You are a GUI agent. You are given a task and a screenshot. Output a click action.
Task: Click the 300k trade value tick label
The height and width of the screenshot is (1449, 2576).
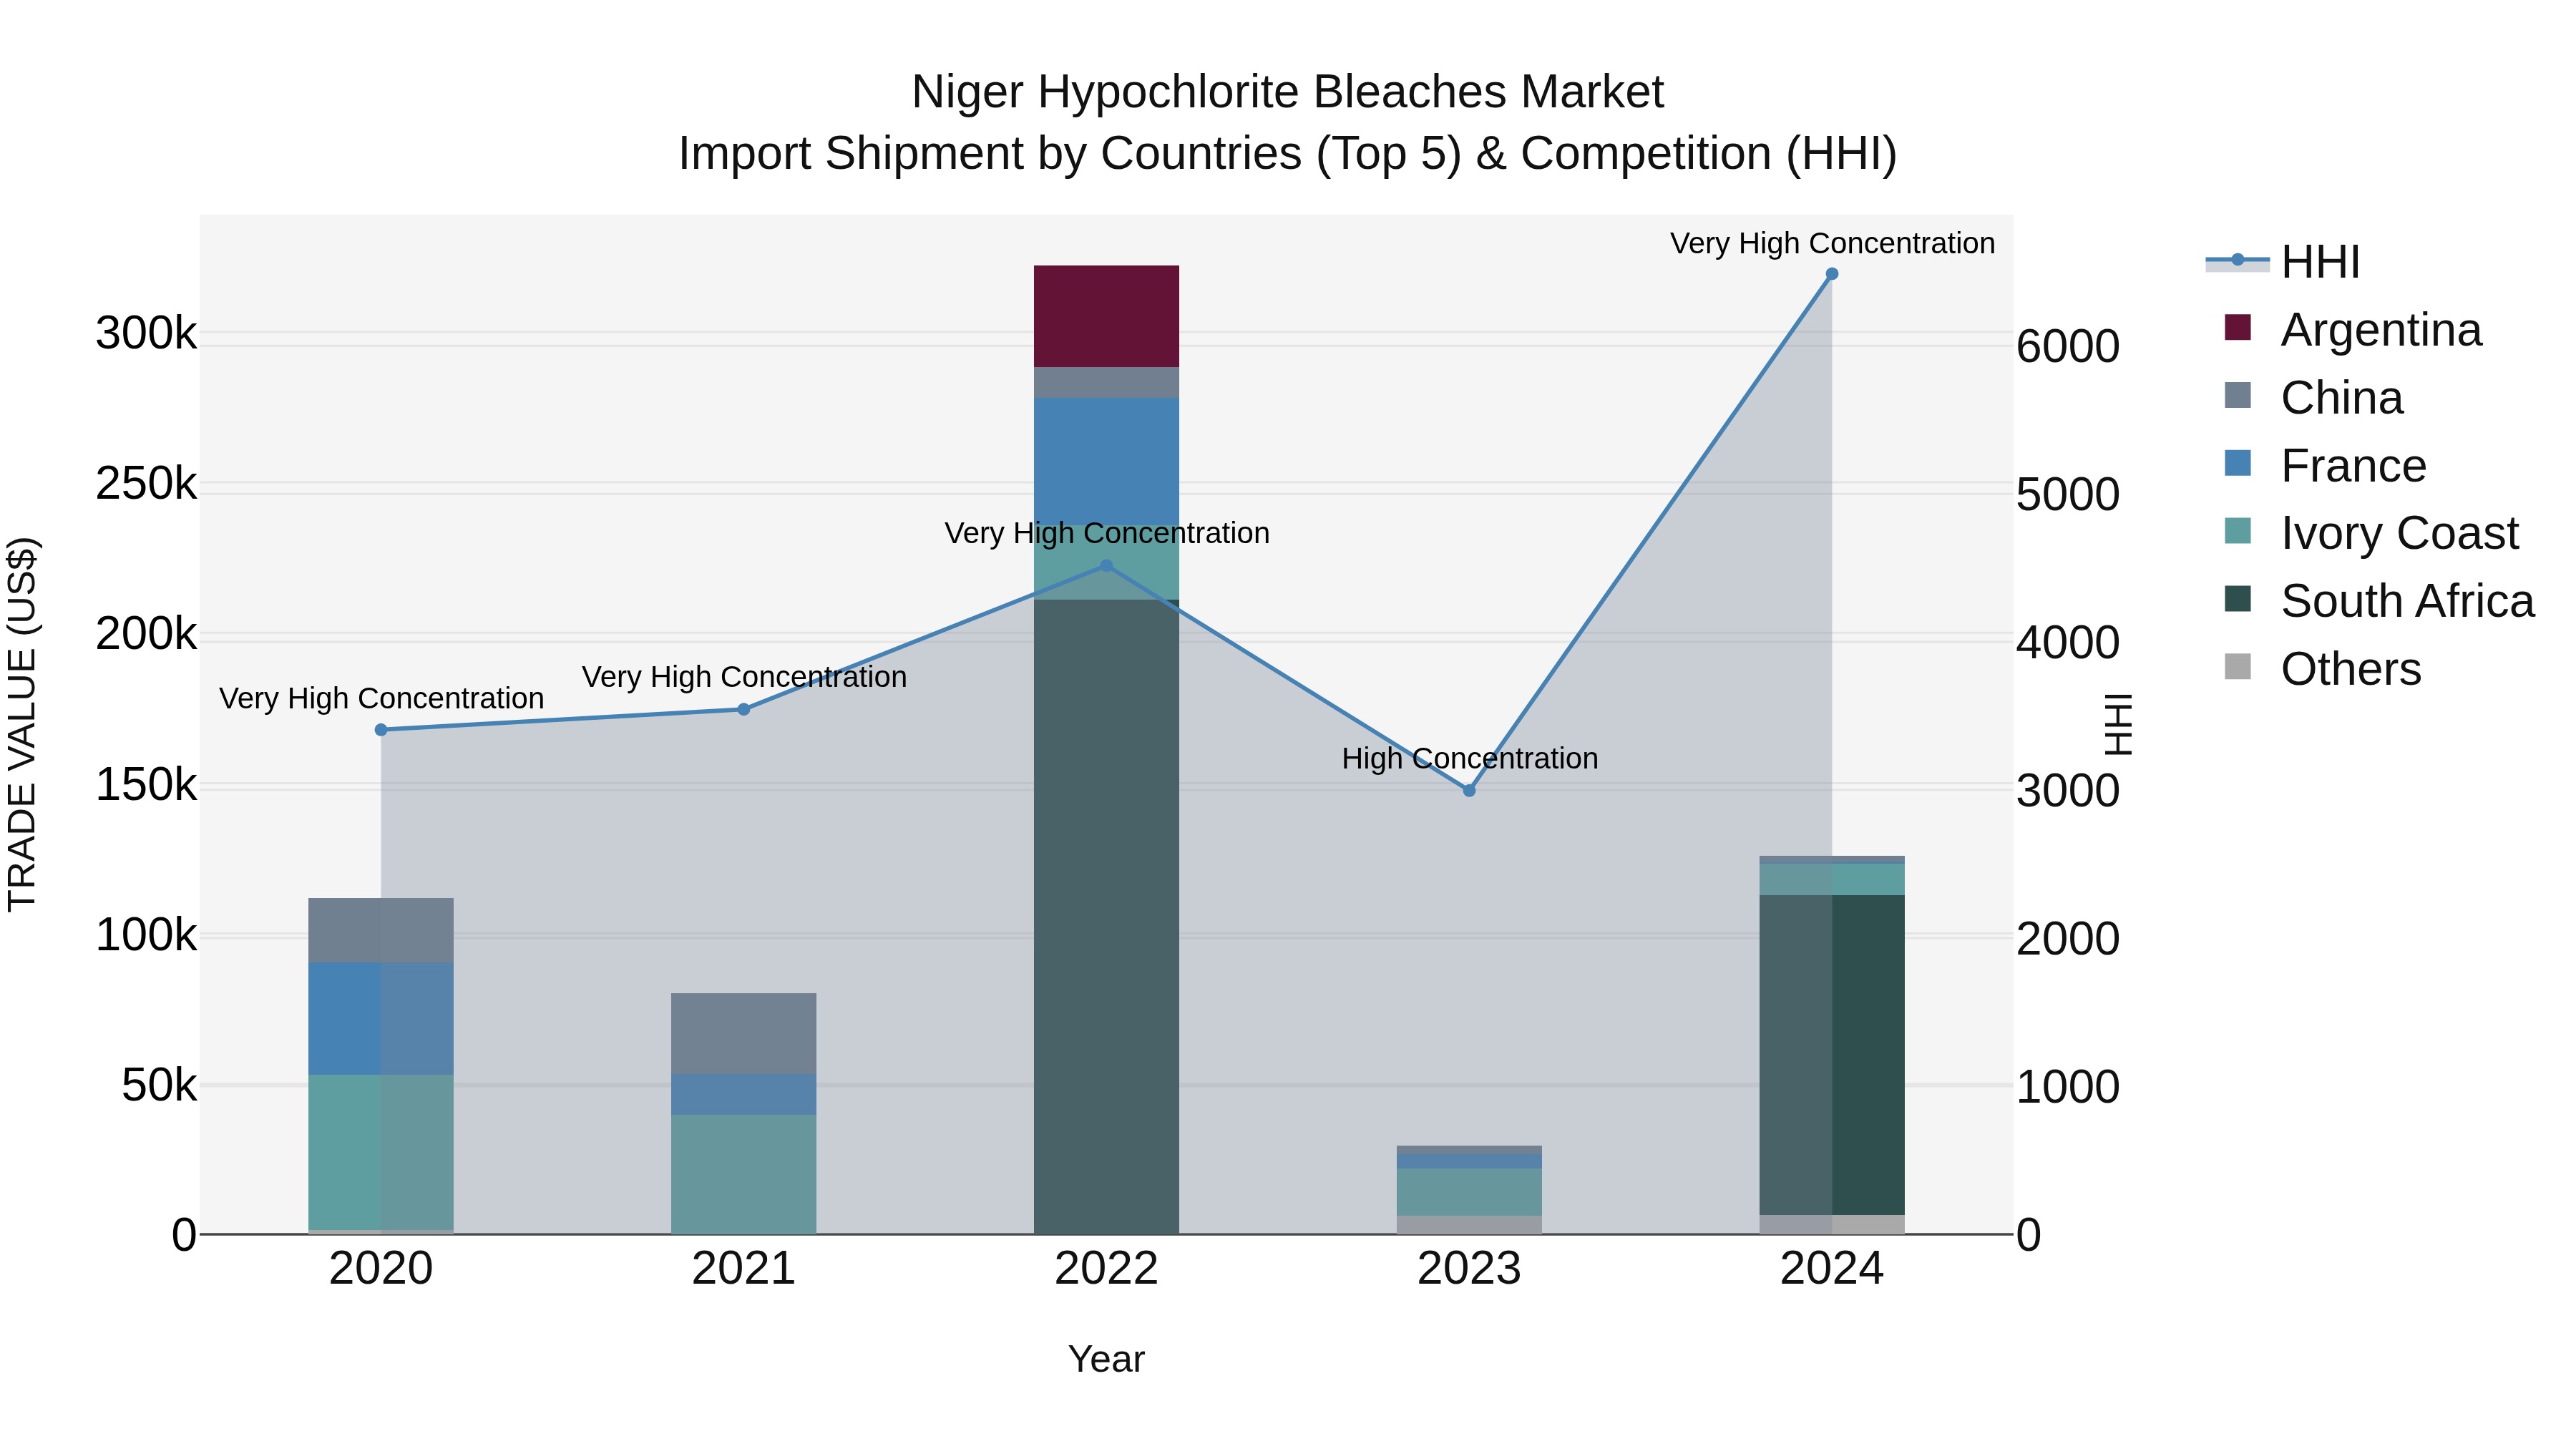(x=146, y=333)
